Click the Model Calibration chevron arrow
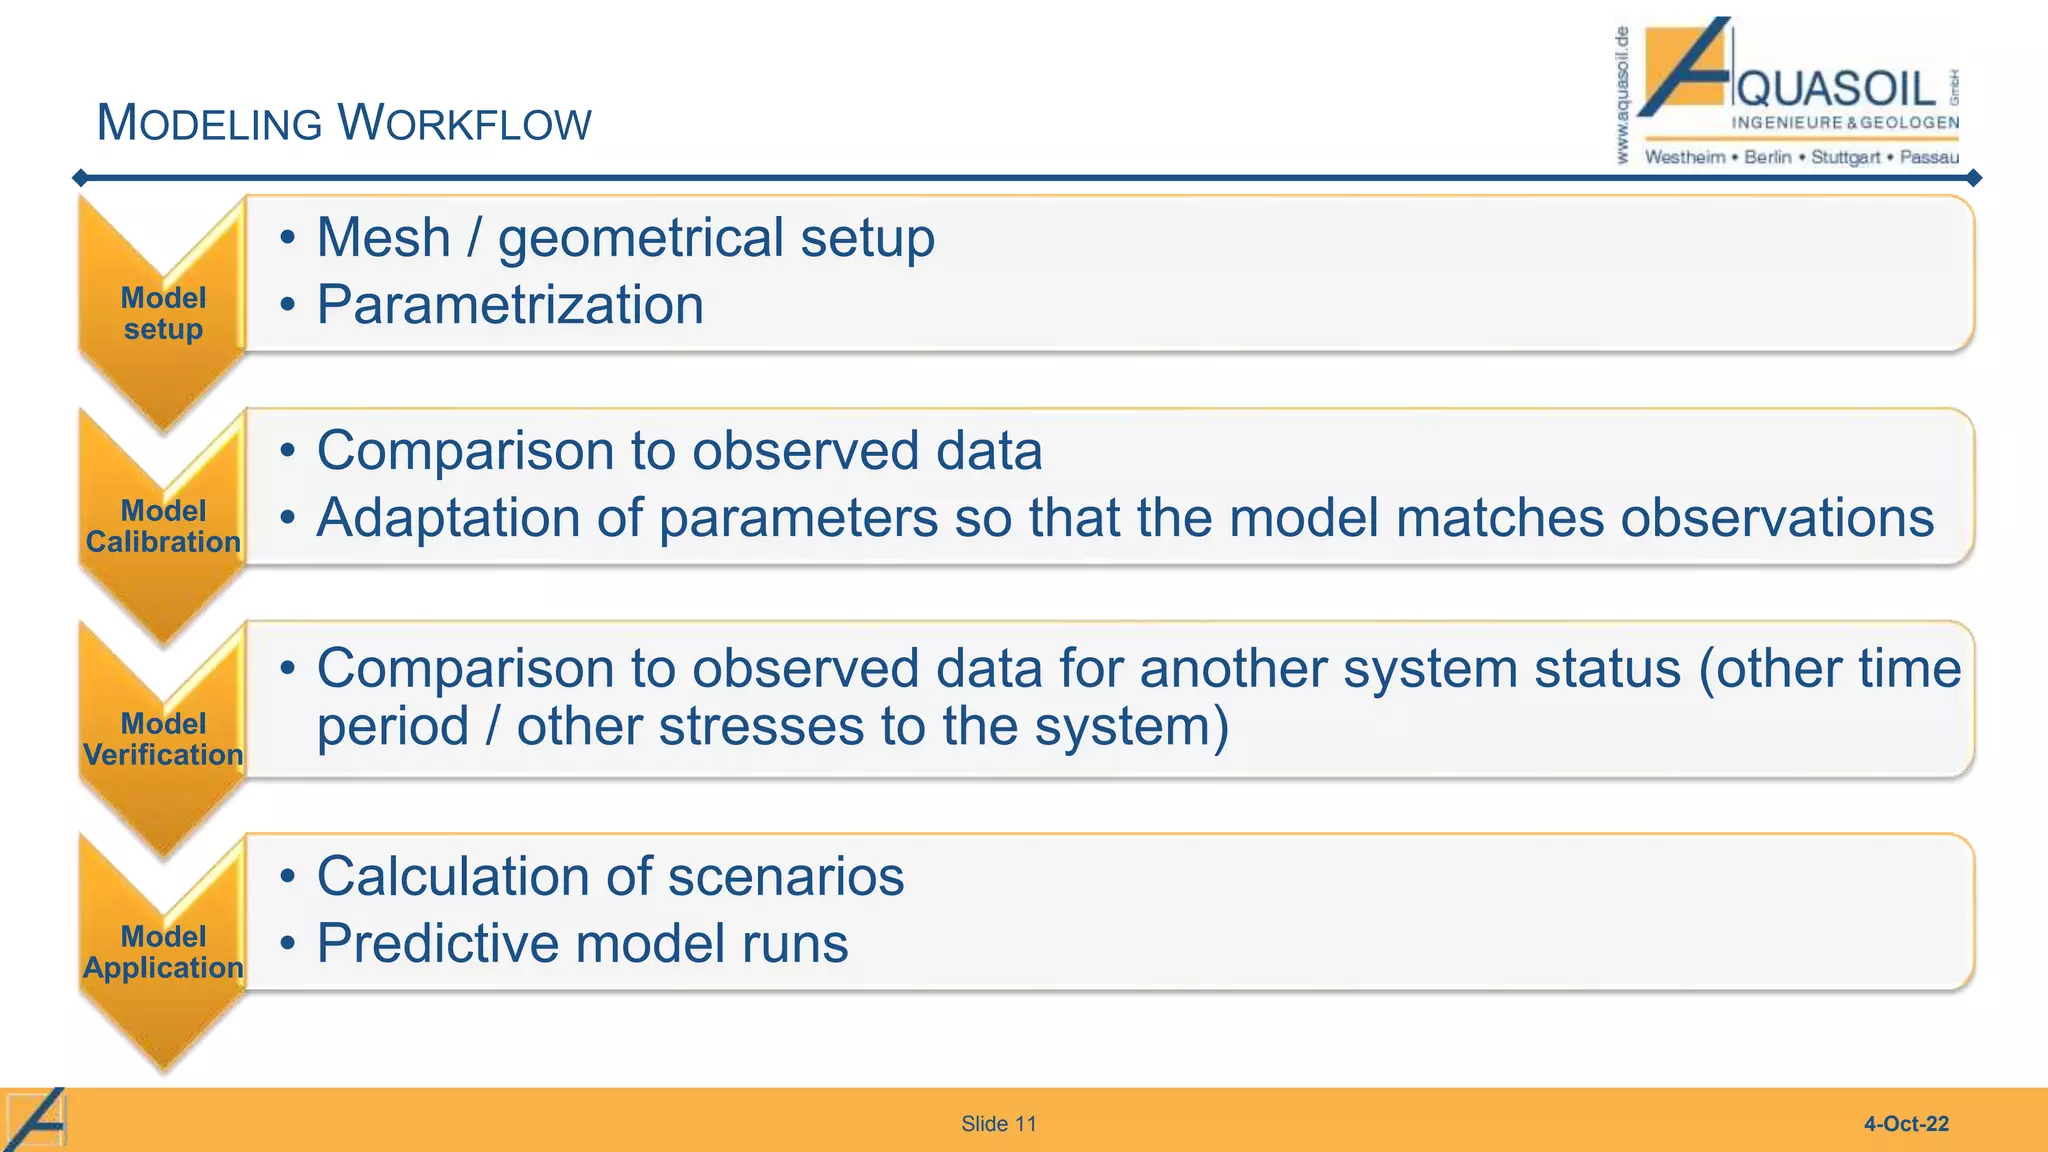 [x=163, y=526]
